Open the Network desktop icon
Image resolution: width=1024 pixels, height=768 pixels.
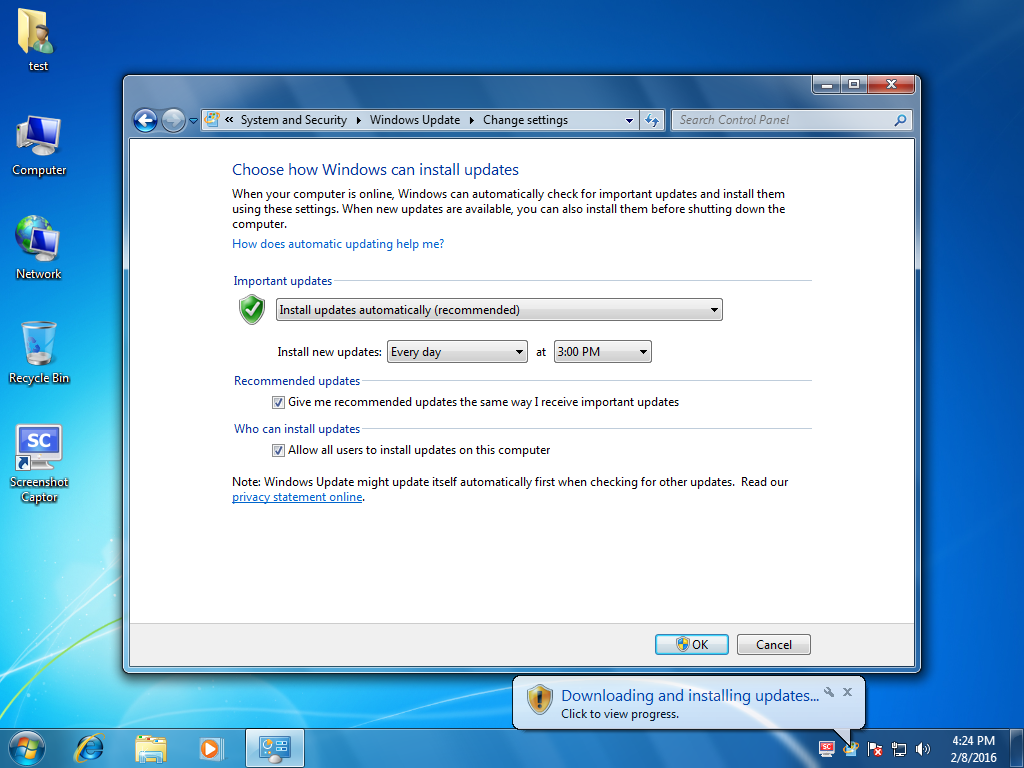click(39, 248)
